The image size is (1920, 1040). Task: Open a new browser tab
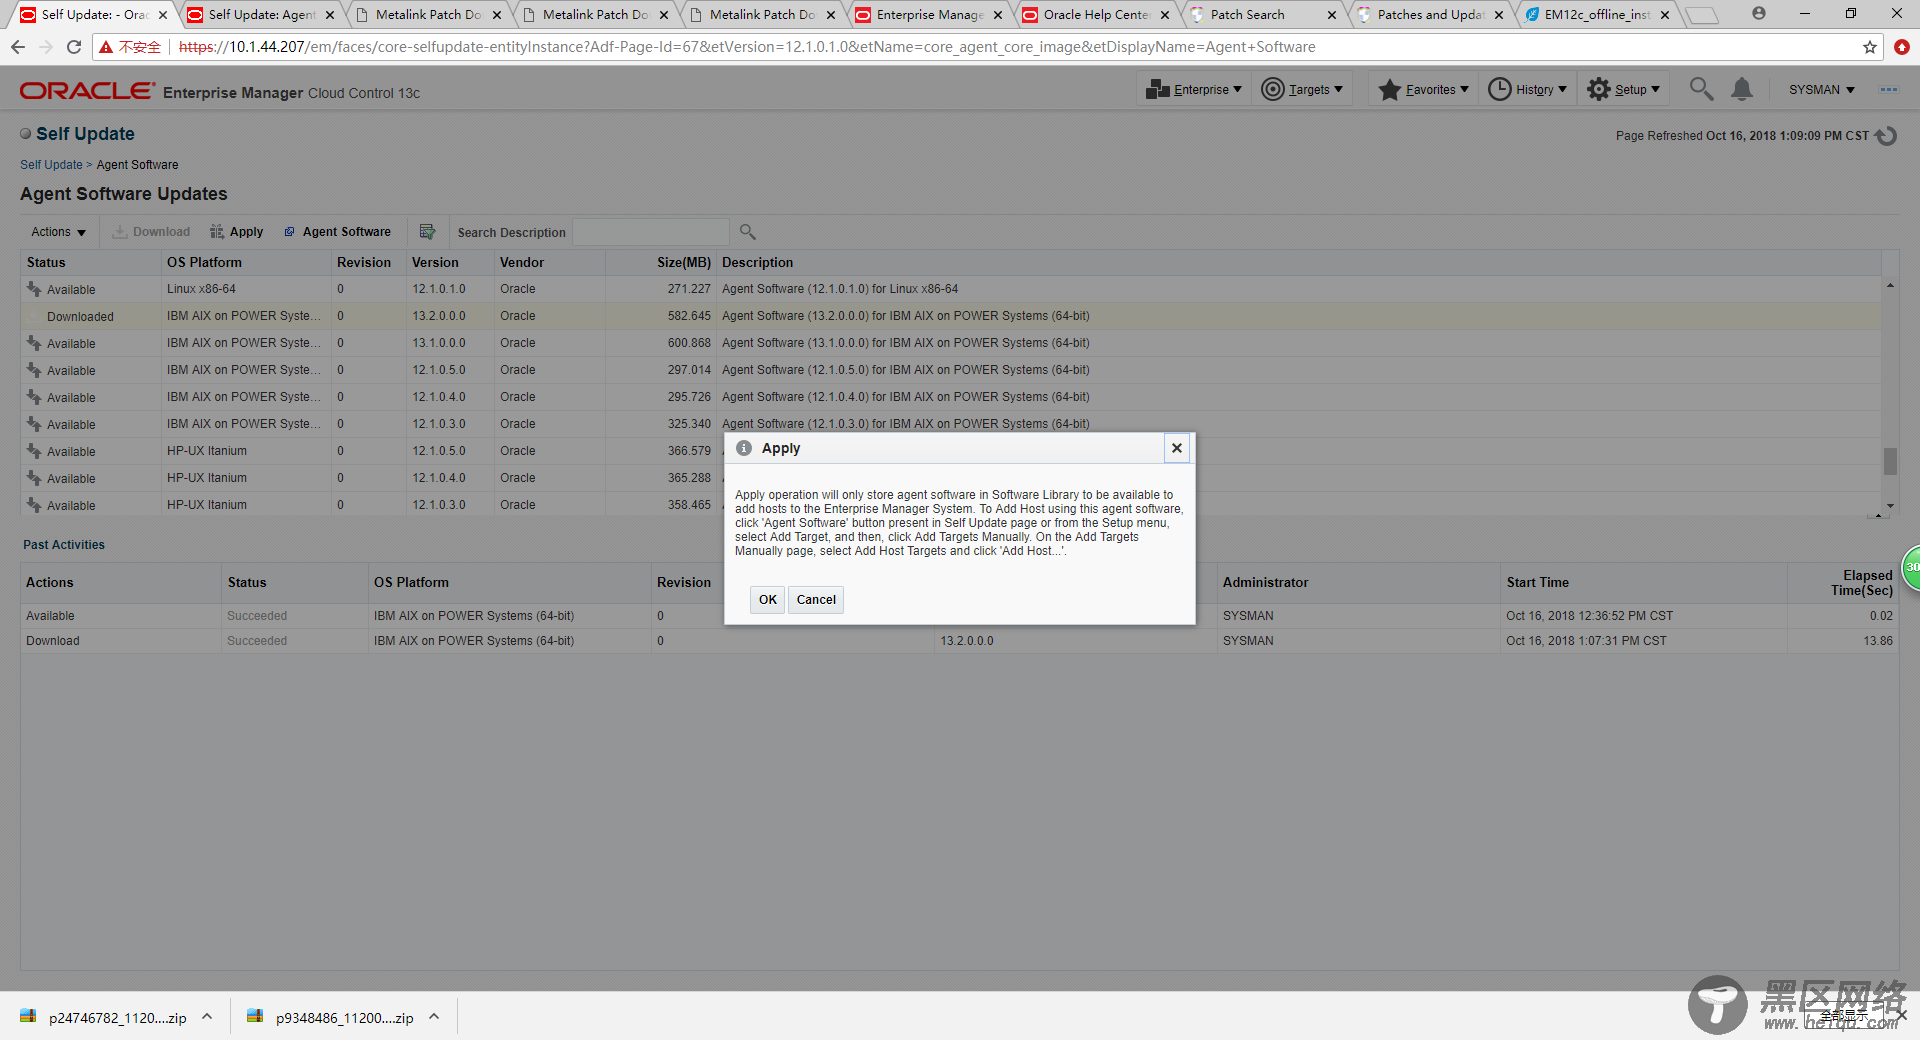[1702, 15]
